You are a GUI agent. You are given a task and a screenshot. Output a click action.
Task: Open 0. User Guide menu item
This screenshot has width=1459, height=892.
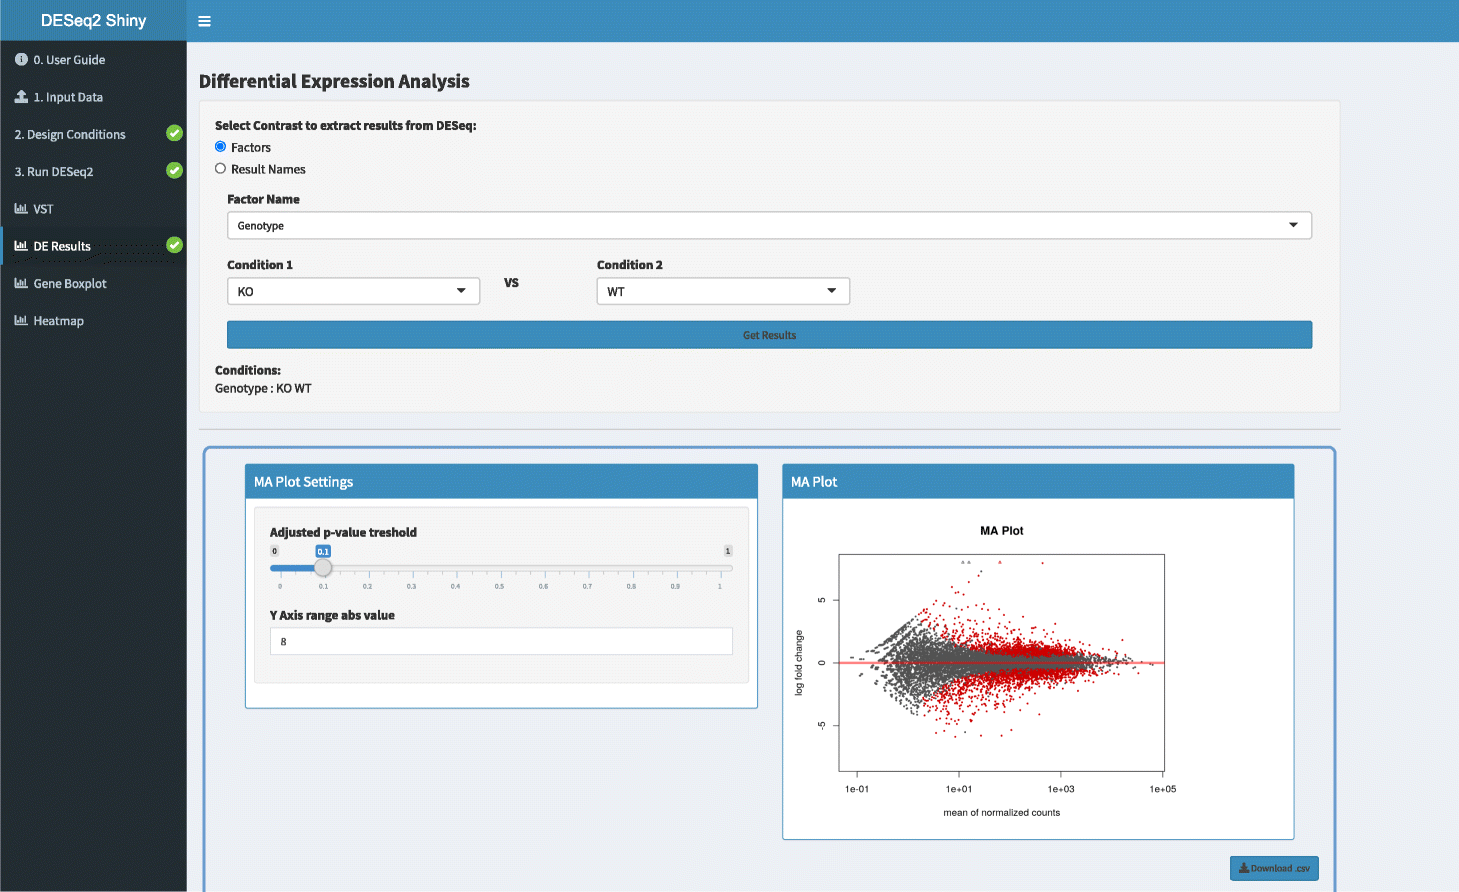(x=93, y=60)
